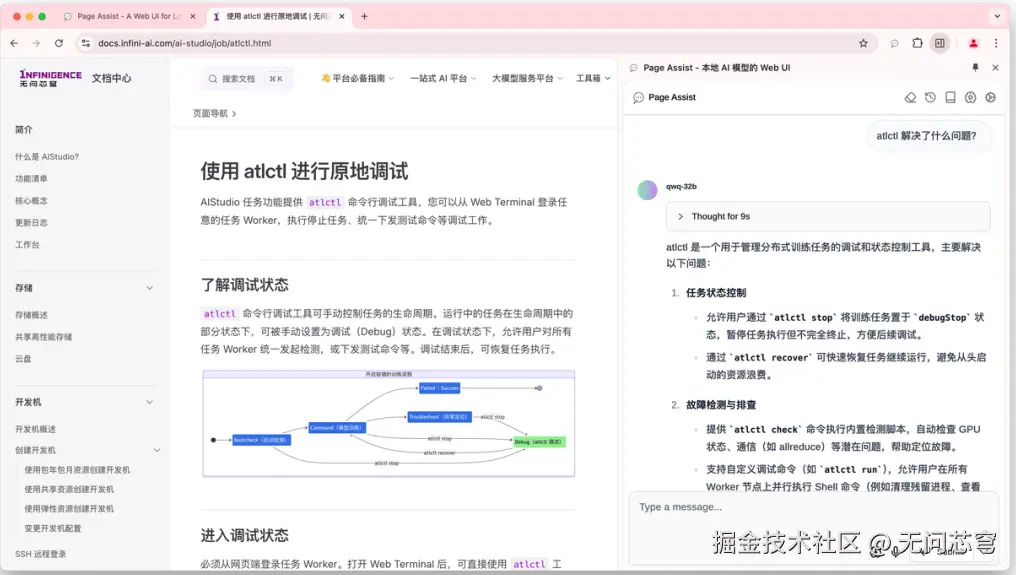Open the 简介 sidebar item
The image size is (1016, 575).
tap(23, 130)
